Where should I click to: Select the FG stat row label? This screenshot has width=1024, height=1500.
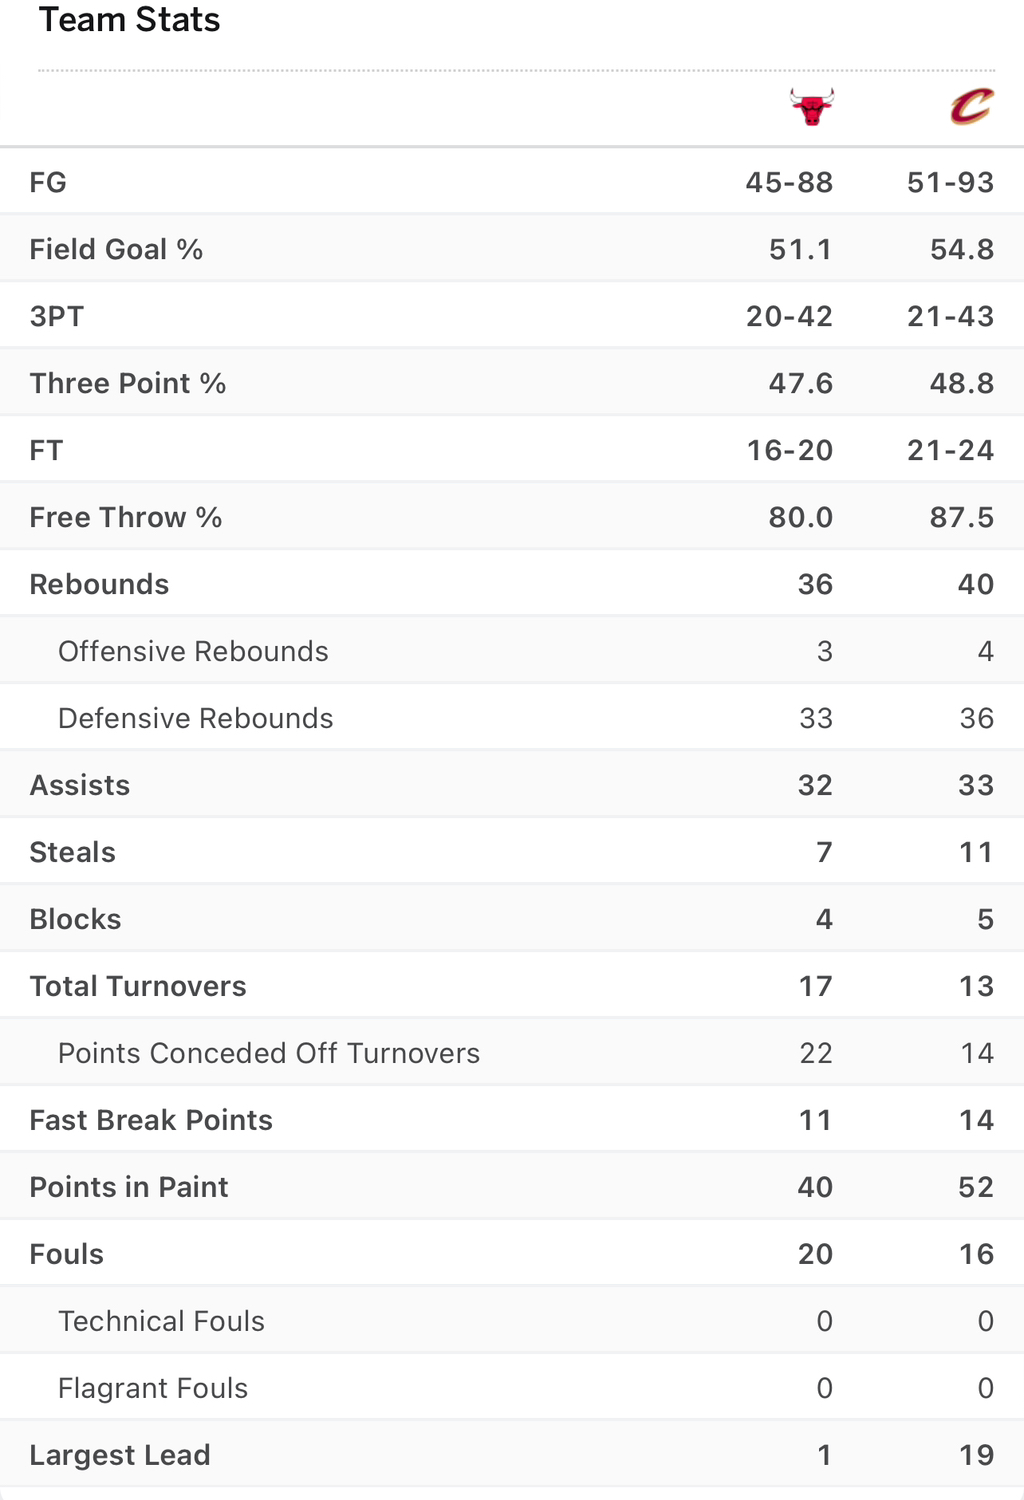pos(48,182)
